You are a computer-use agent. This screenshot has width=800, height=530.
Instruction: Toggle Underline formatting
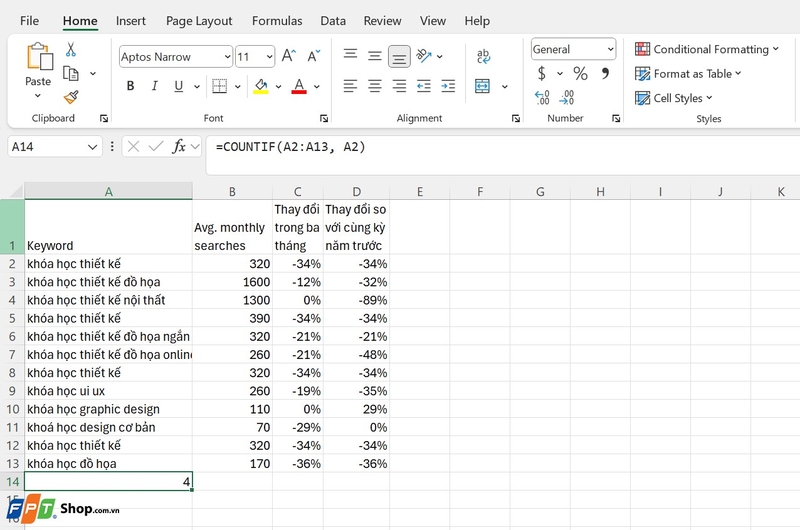point(179,86)
